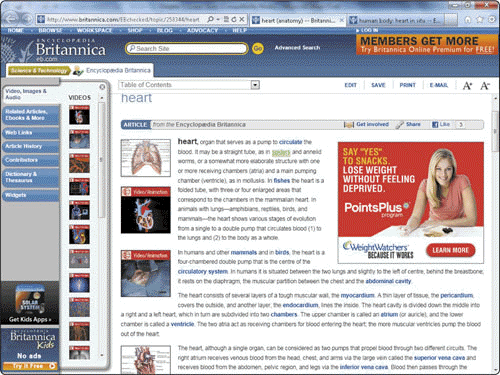Click the main page vertical scrollbar thumb
Viewport: 500px width, 375px height.
tap(496, 131)
